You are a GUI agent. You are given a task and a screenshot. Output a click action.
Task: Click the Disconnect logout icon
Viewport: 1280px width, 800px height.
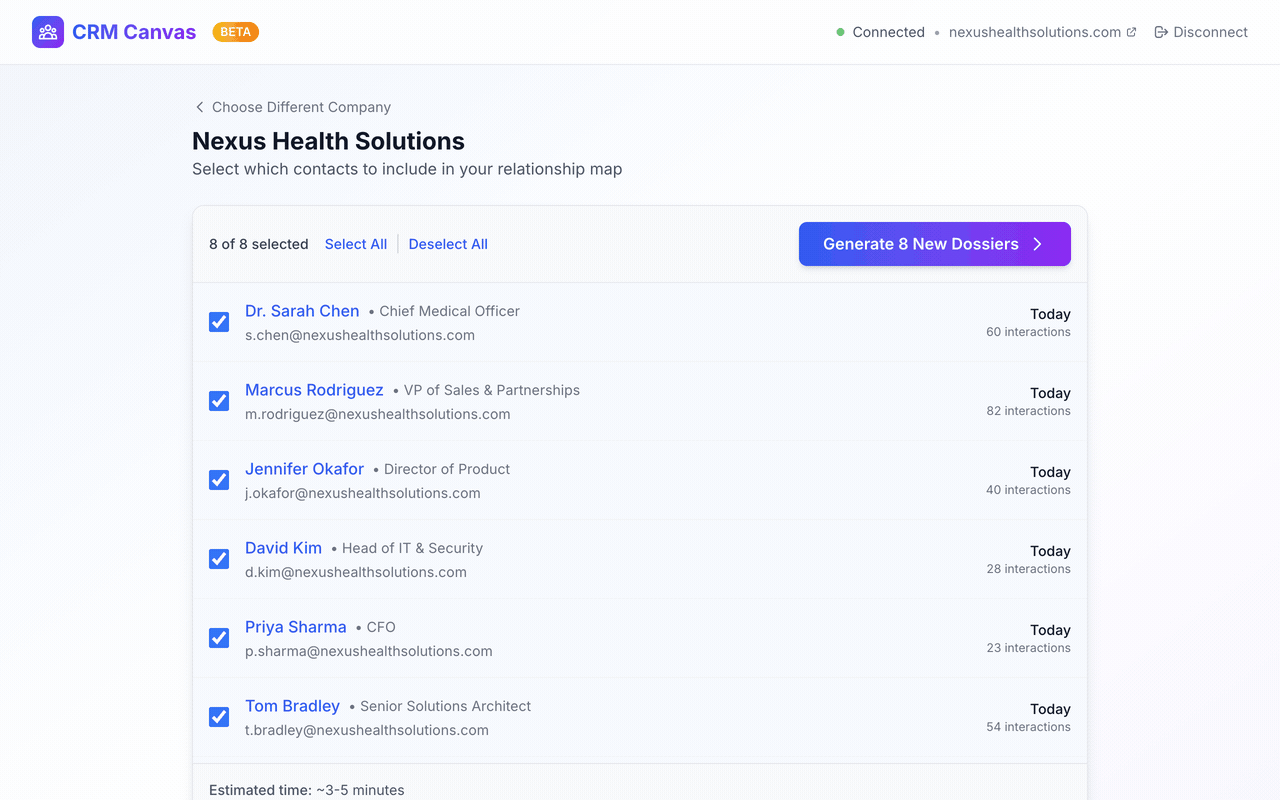1160,31
